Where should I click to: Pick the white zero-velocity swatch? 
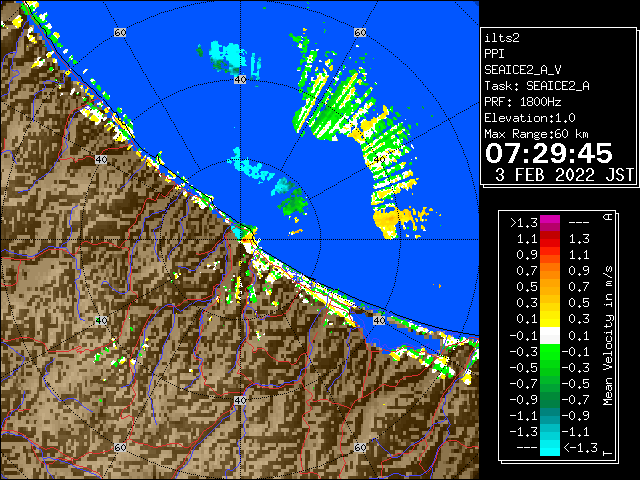[550, 336]
